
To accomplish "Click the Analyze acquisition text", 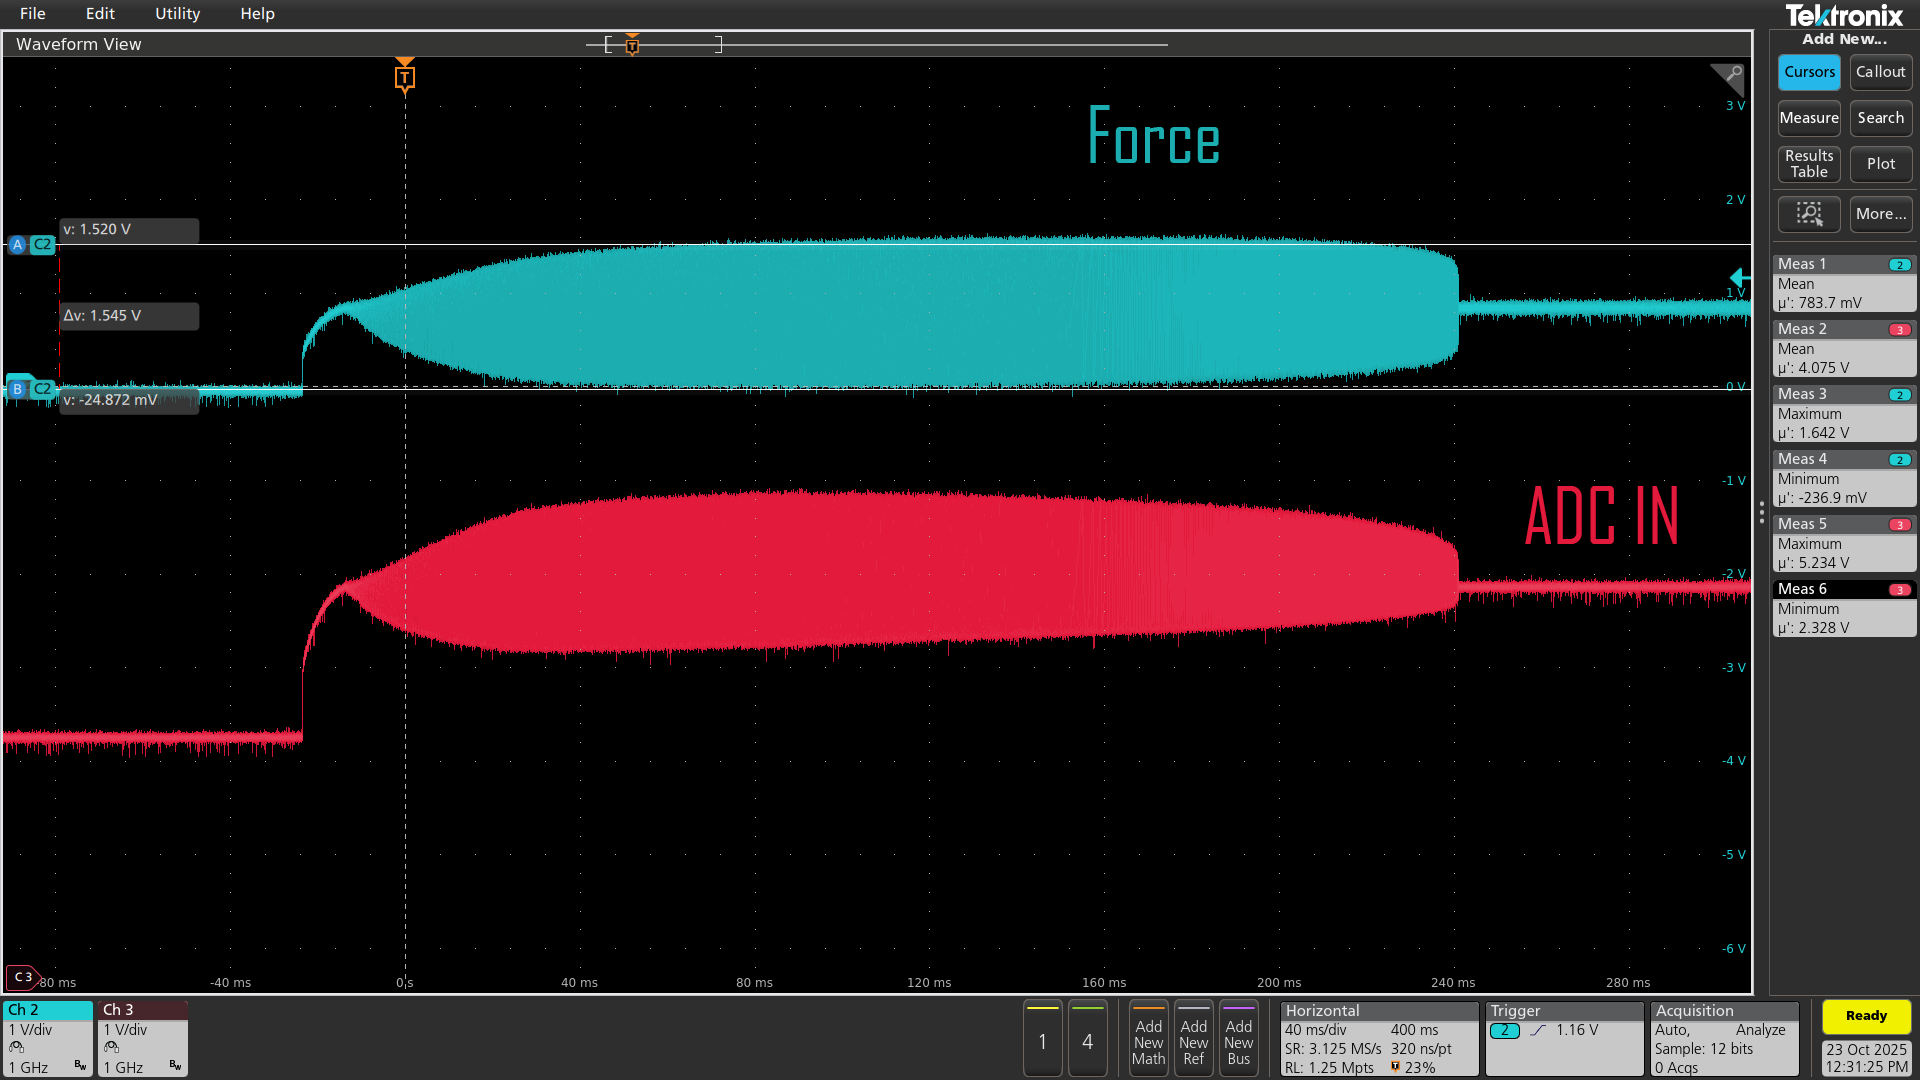I will click(1760, 1030).
